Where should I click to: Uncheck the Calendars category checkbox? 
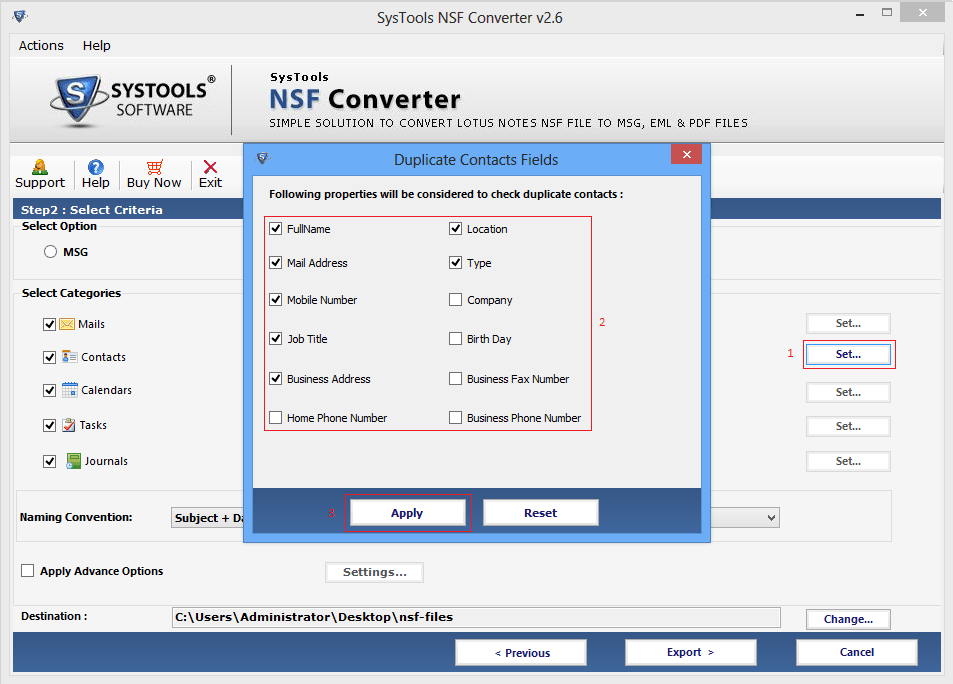[x=50, y=390]
